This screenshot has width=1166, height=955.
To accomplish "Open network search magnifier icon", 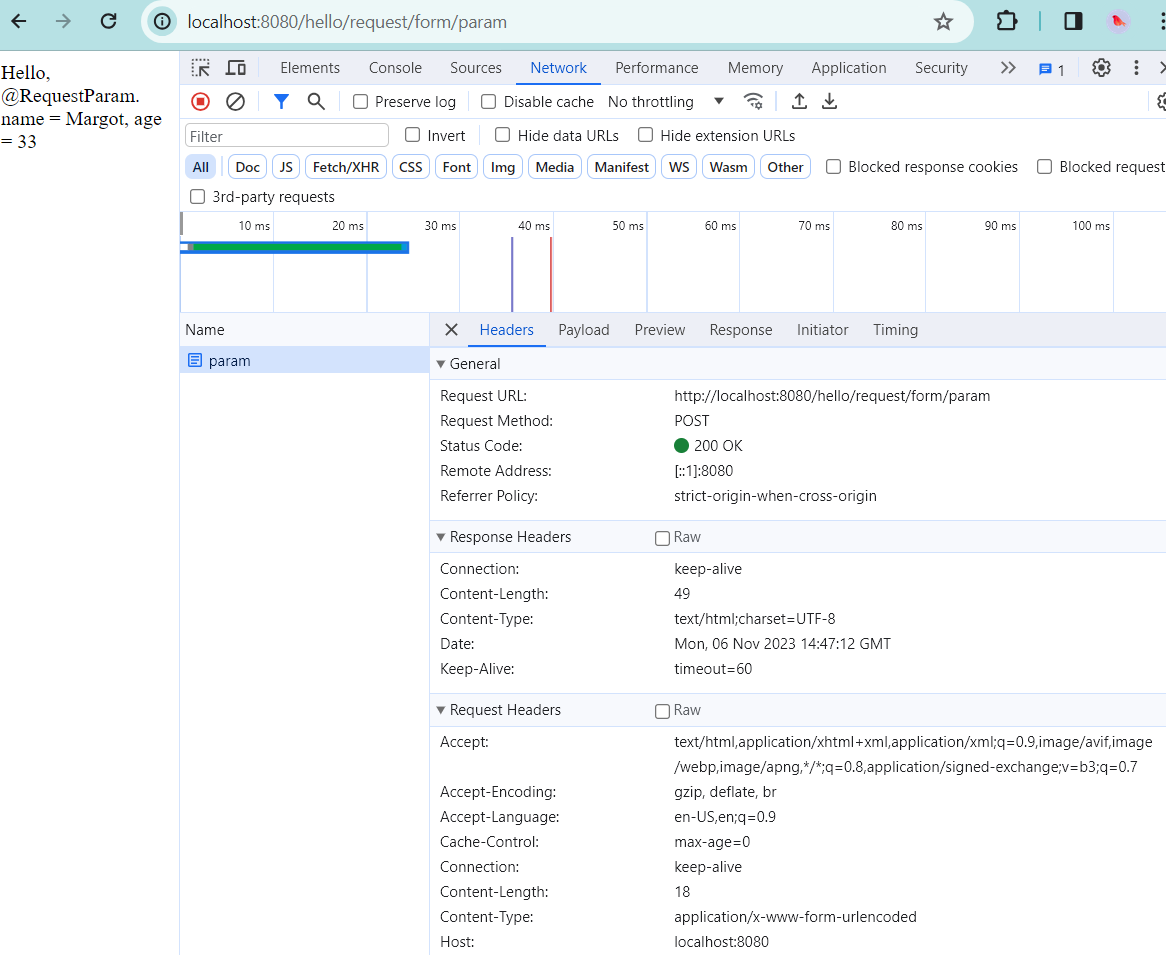I will 316,101.
